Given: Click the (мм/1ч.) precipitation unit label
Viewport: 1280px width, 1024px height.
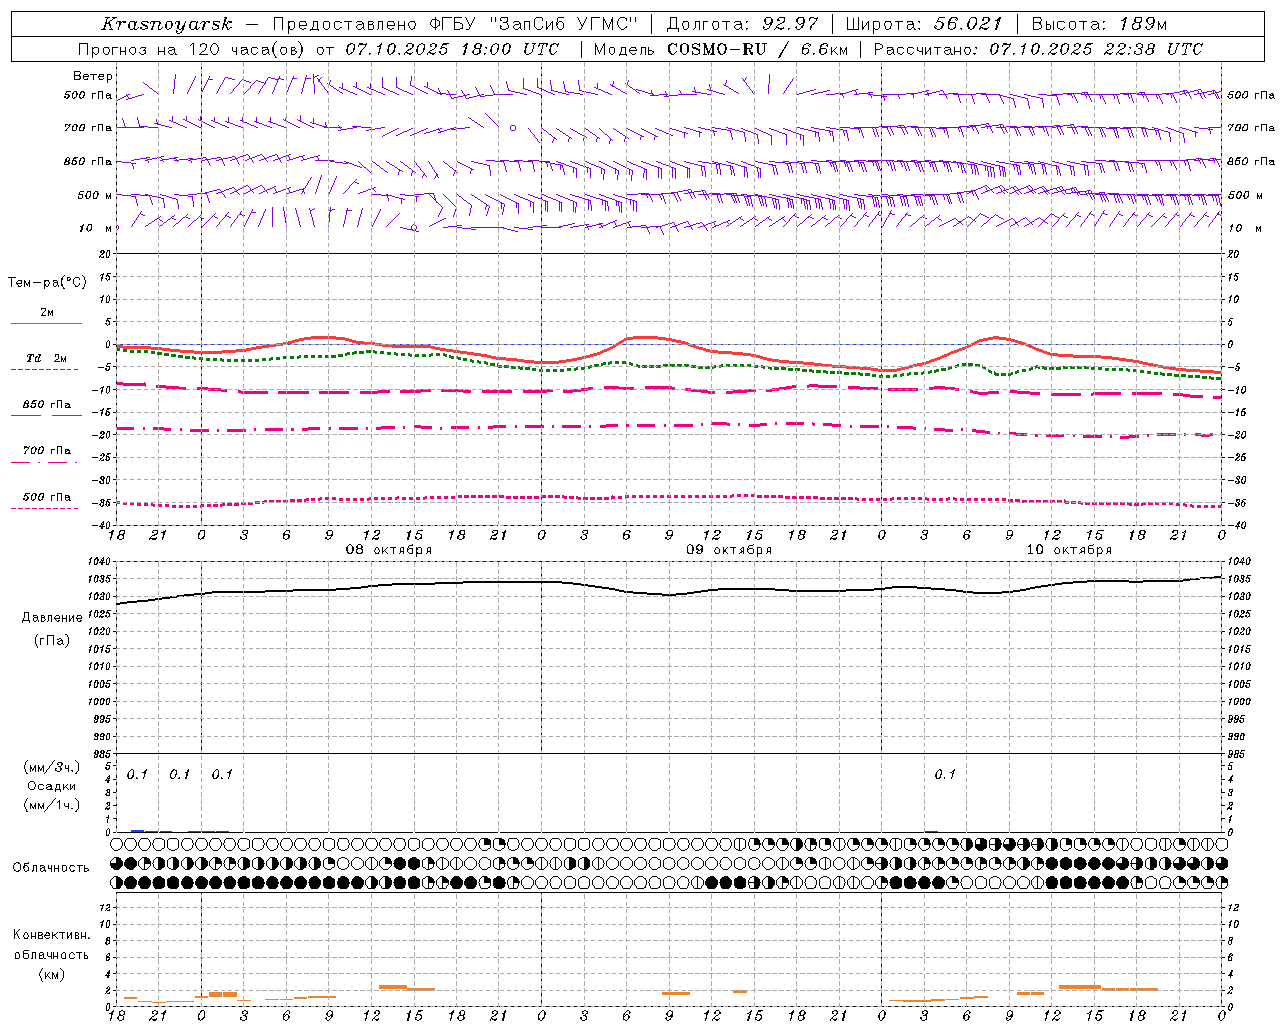Looking at the screenshot, I should point(52,805).
